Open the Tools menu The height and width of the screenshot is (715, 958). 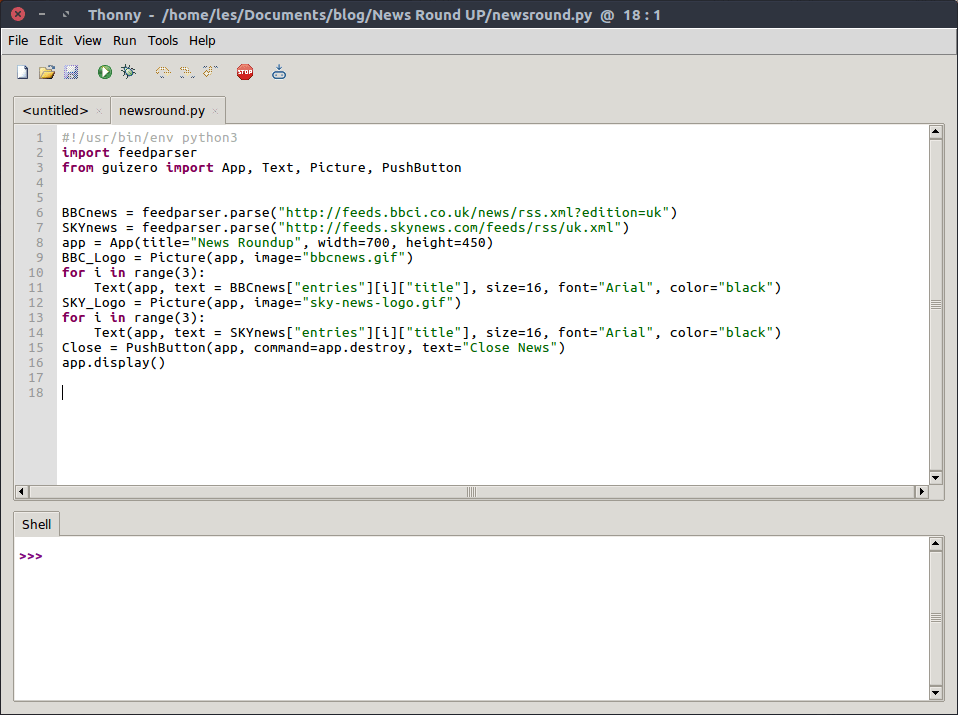(x=163, y=40)
